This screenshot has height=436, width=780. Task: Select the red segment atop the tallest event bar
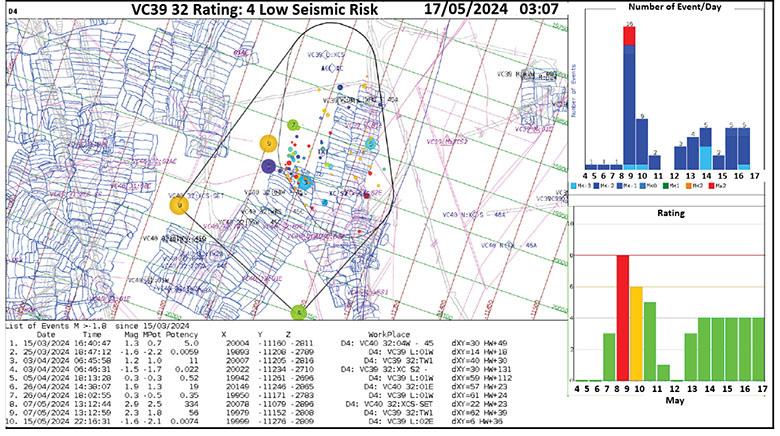[x=629, y=36]
